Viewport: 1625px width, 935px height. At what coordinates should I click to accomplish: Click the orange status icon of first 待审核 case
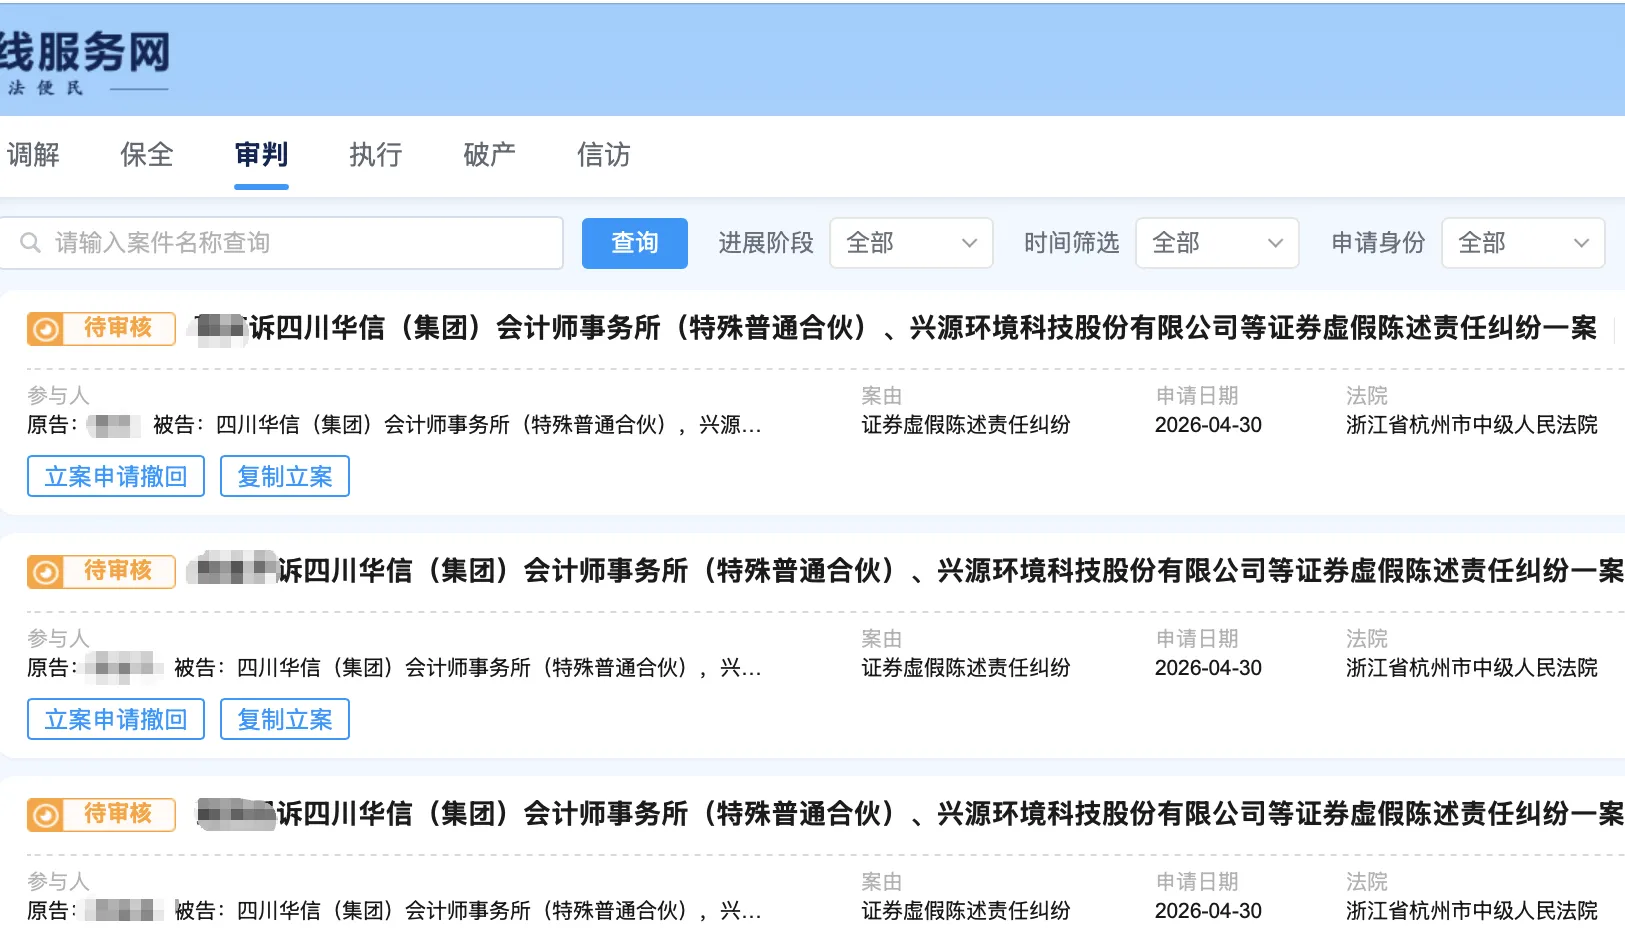tap(45, 329)
